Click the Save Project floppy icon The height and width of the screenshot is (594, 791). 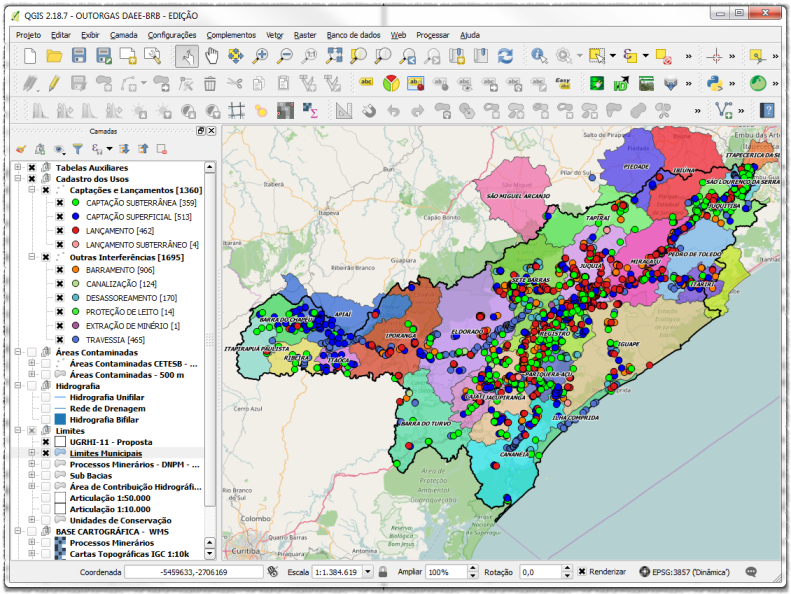80,56
